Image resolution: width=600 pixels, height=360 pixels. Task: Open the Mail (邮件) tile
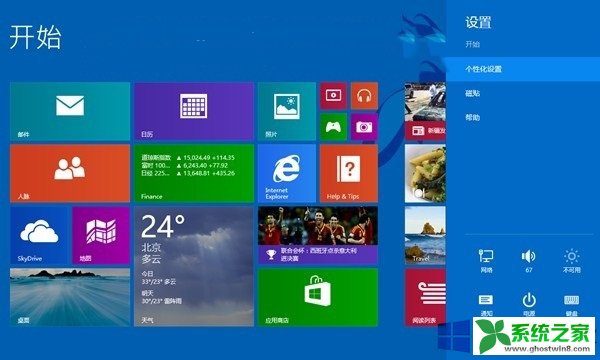(70, 111)
